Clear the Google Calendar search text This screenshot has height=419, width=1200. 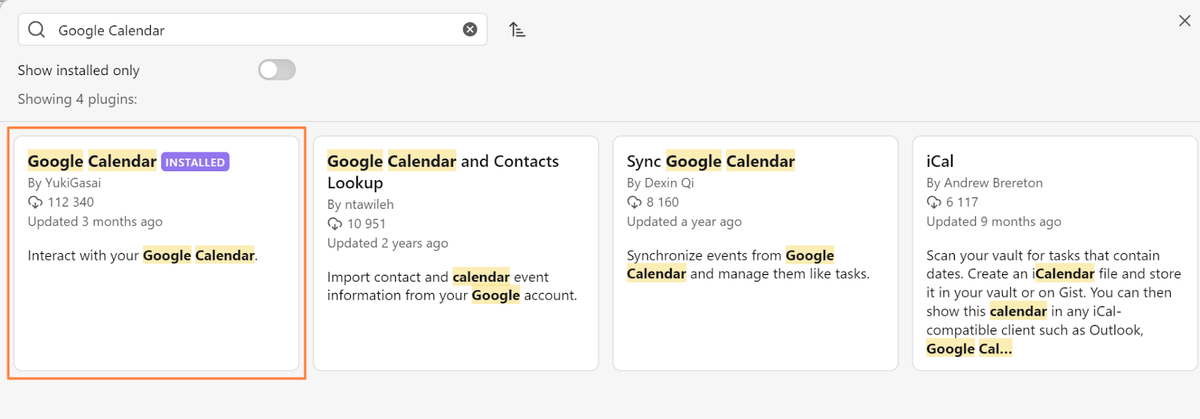[x=470, y=30]
